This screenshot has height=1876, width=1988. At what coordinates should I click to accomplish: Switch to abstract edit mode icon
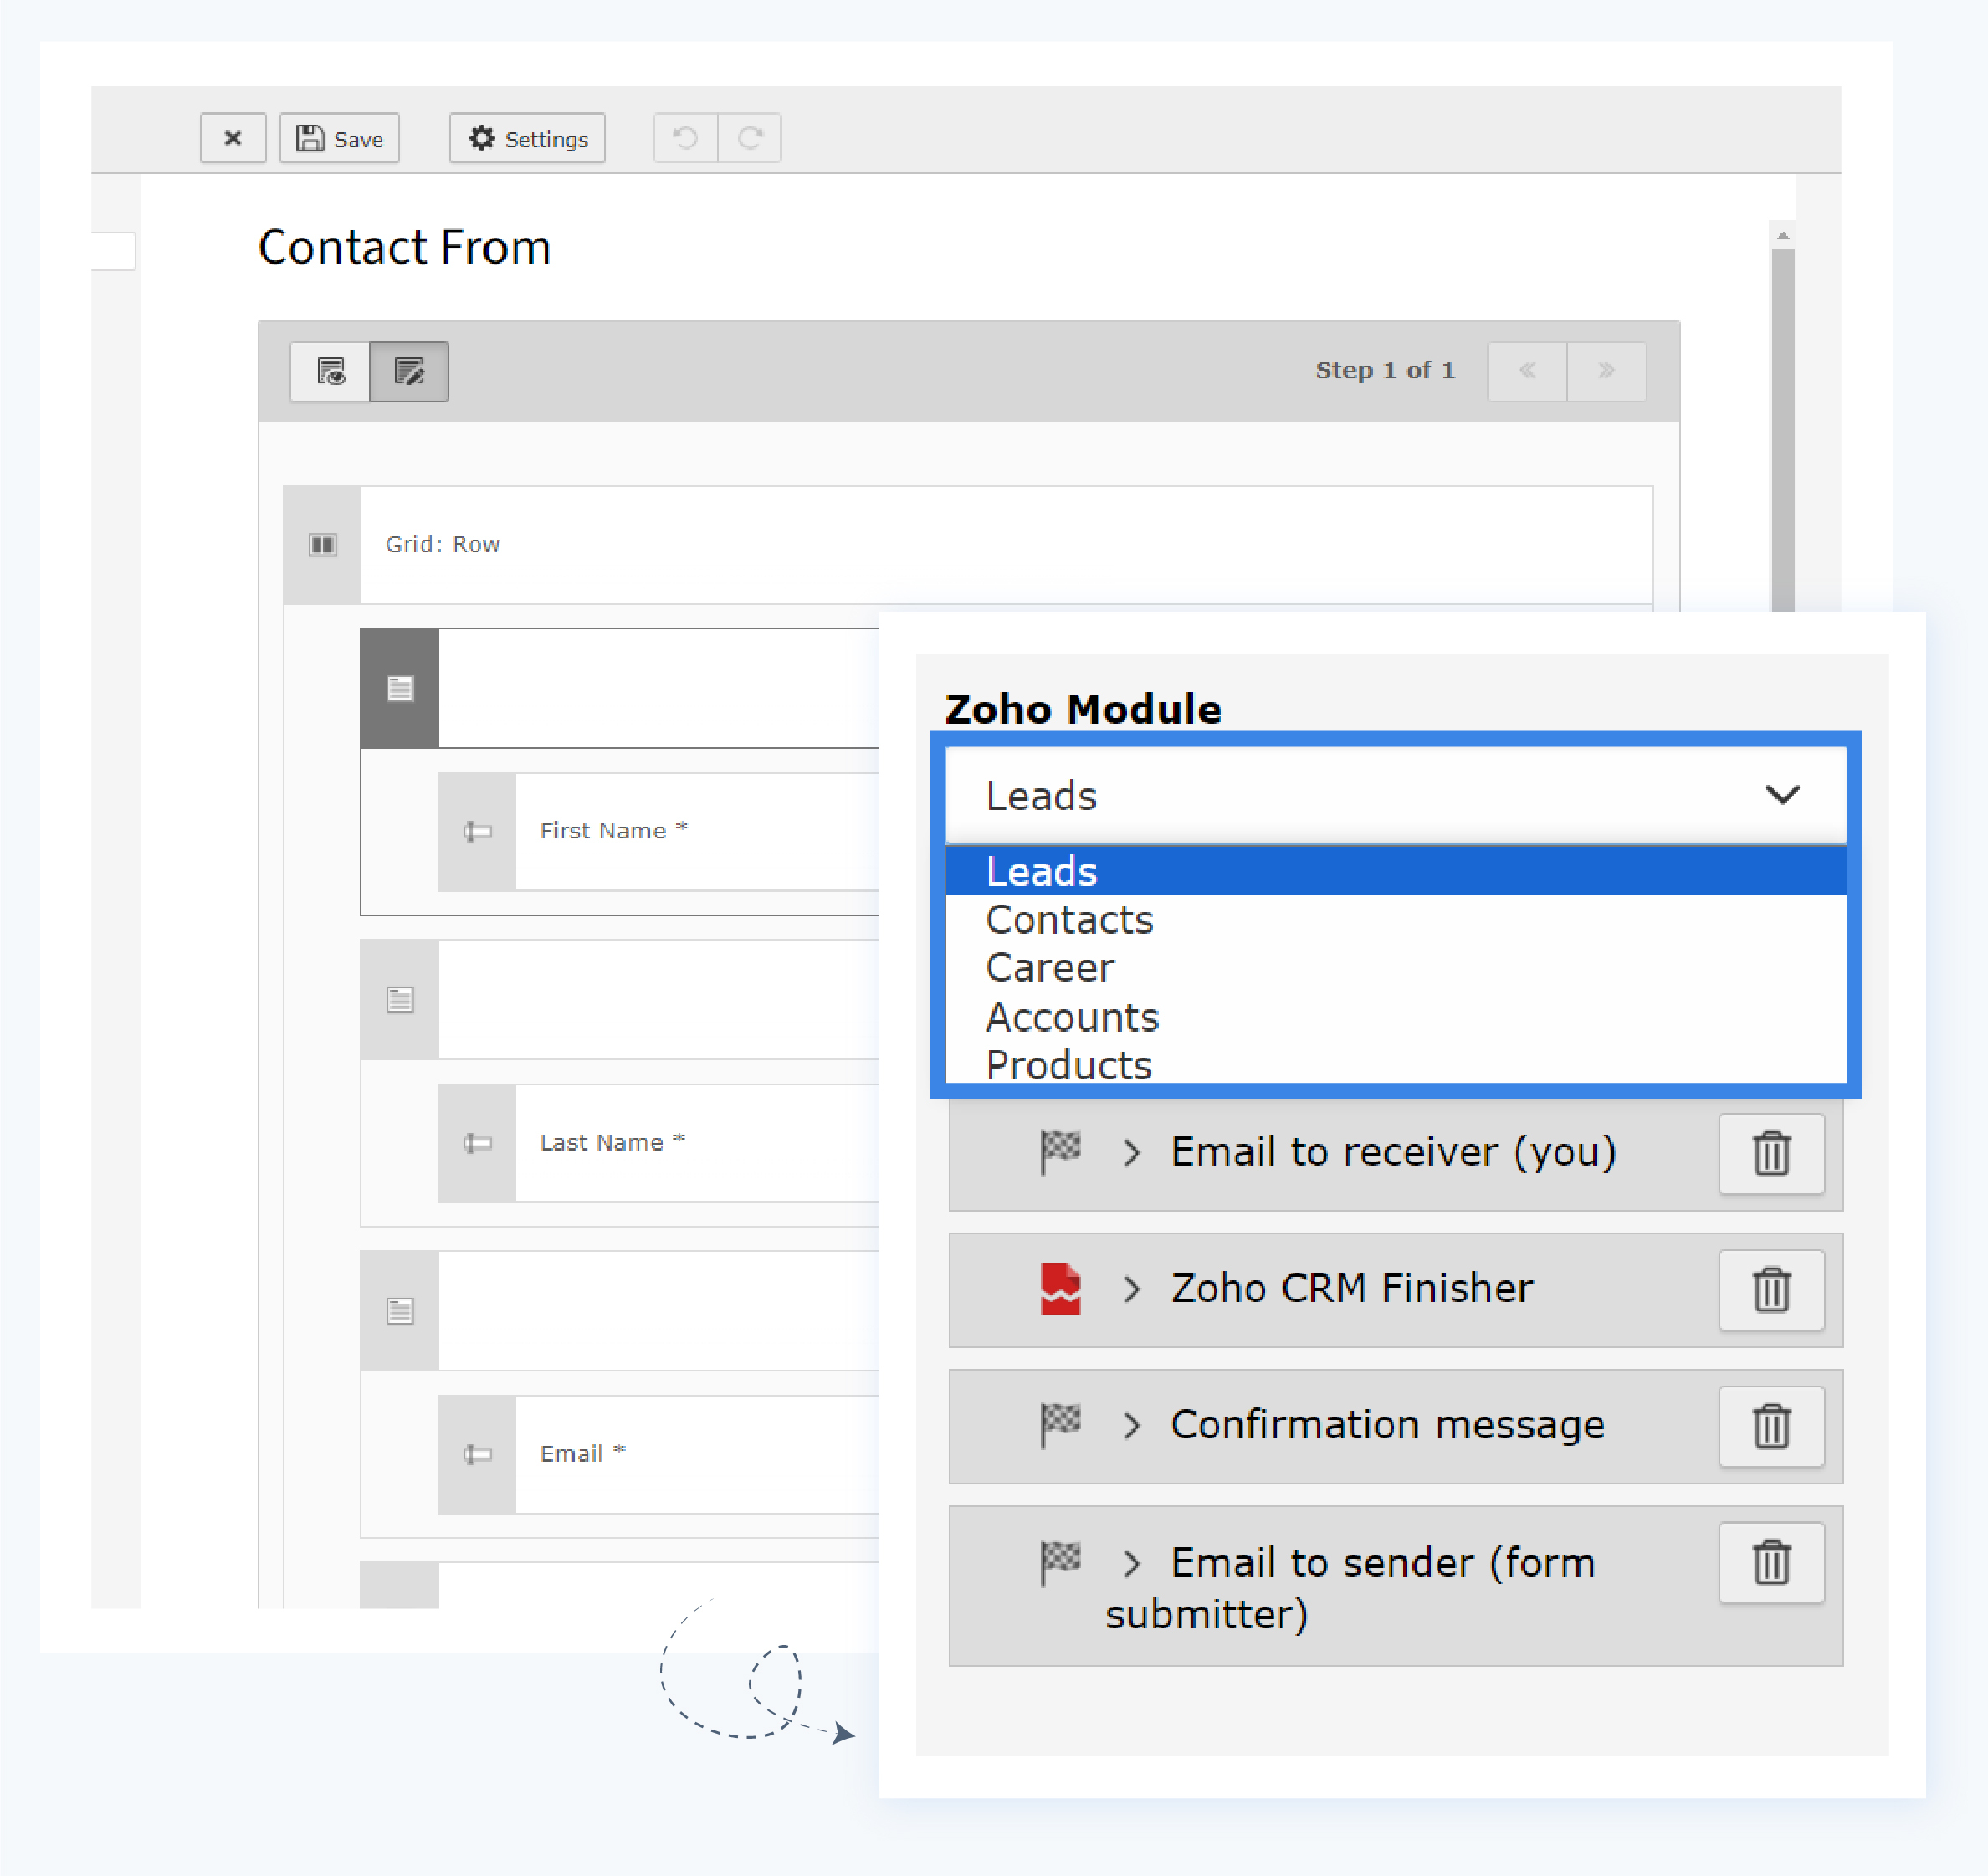coord(409,372)
